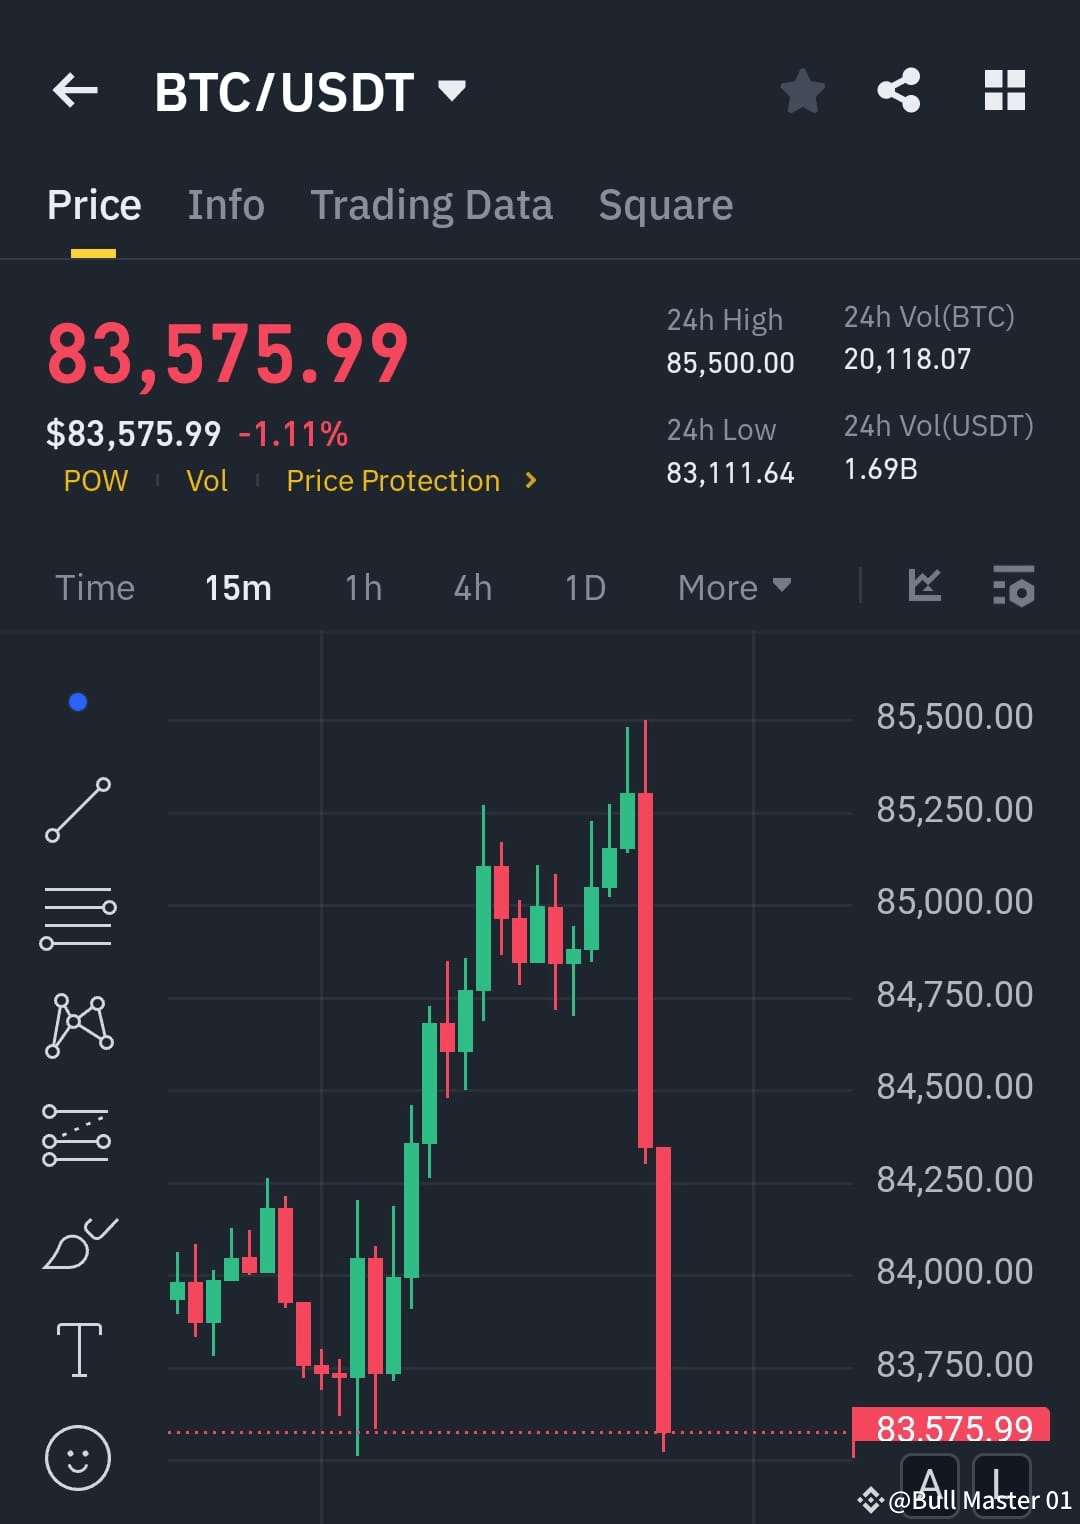Expand the More timeframe dropdown
The height and width of the screenshot is (1524, 1080).
click(x=733, y=587)
